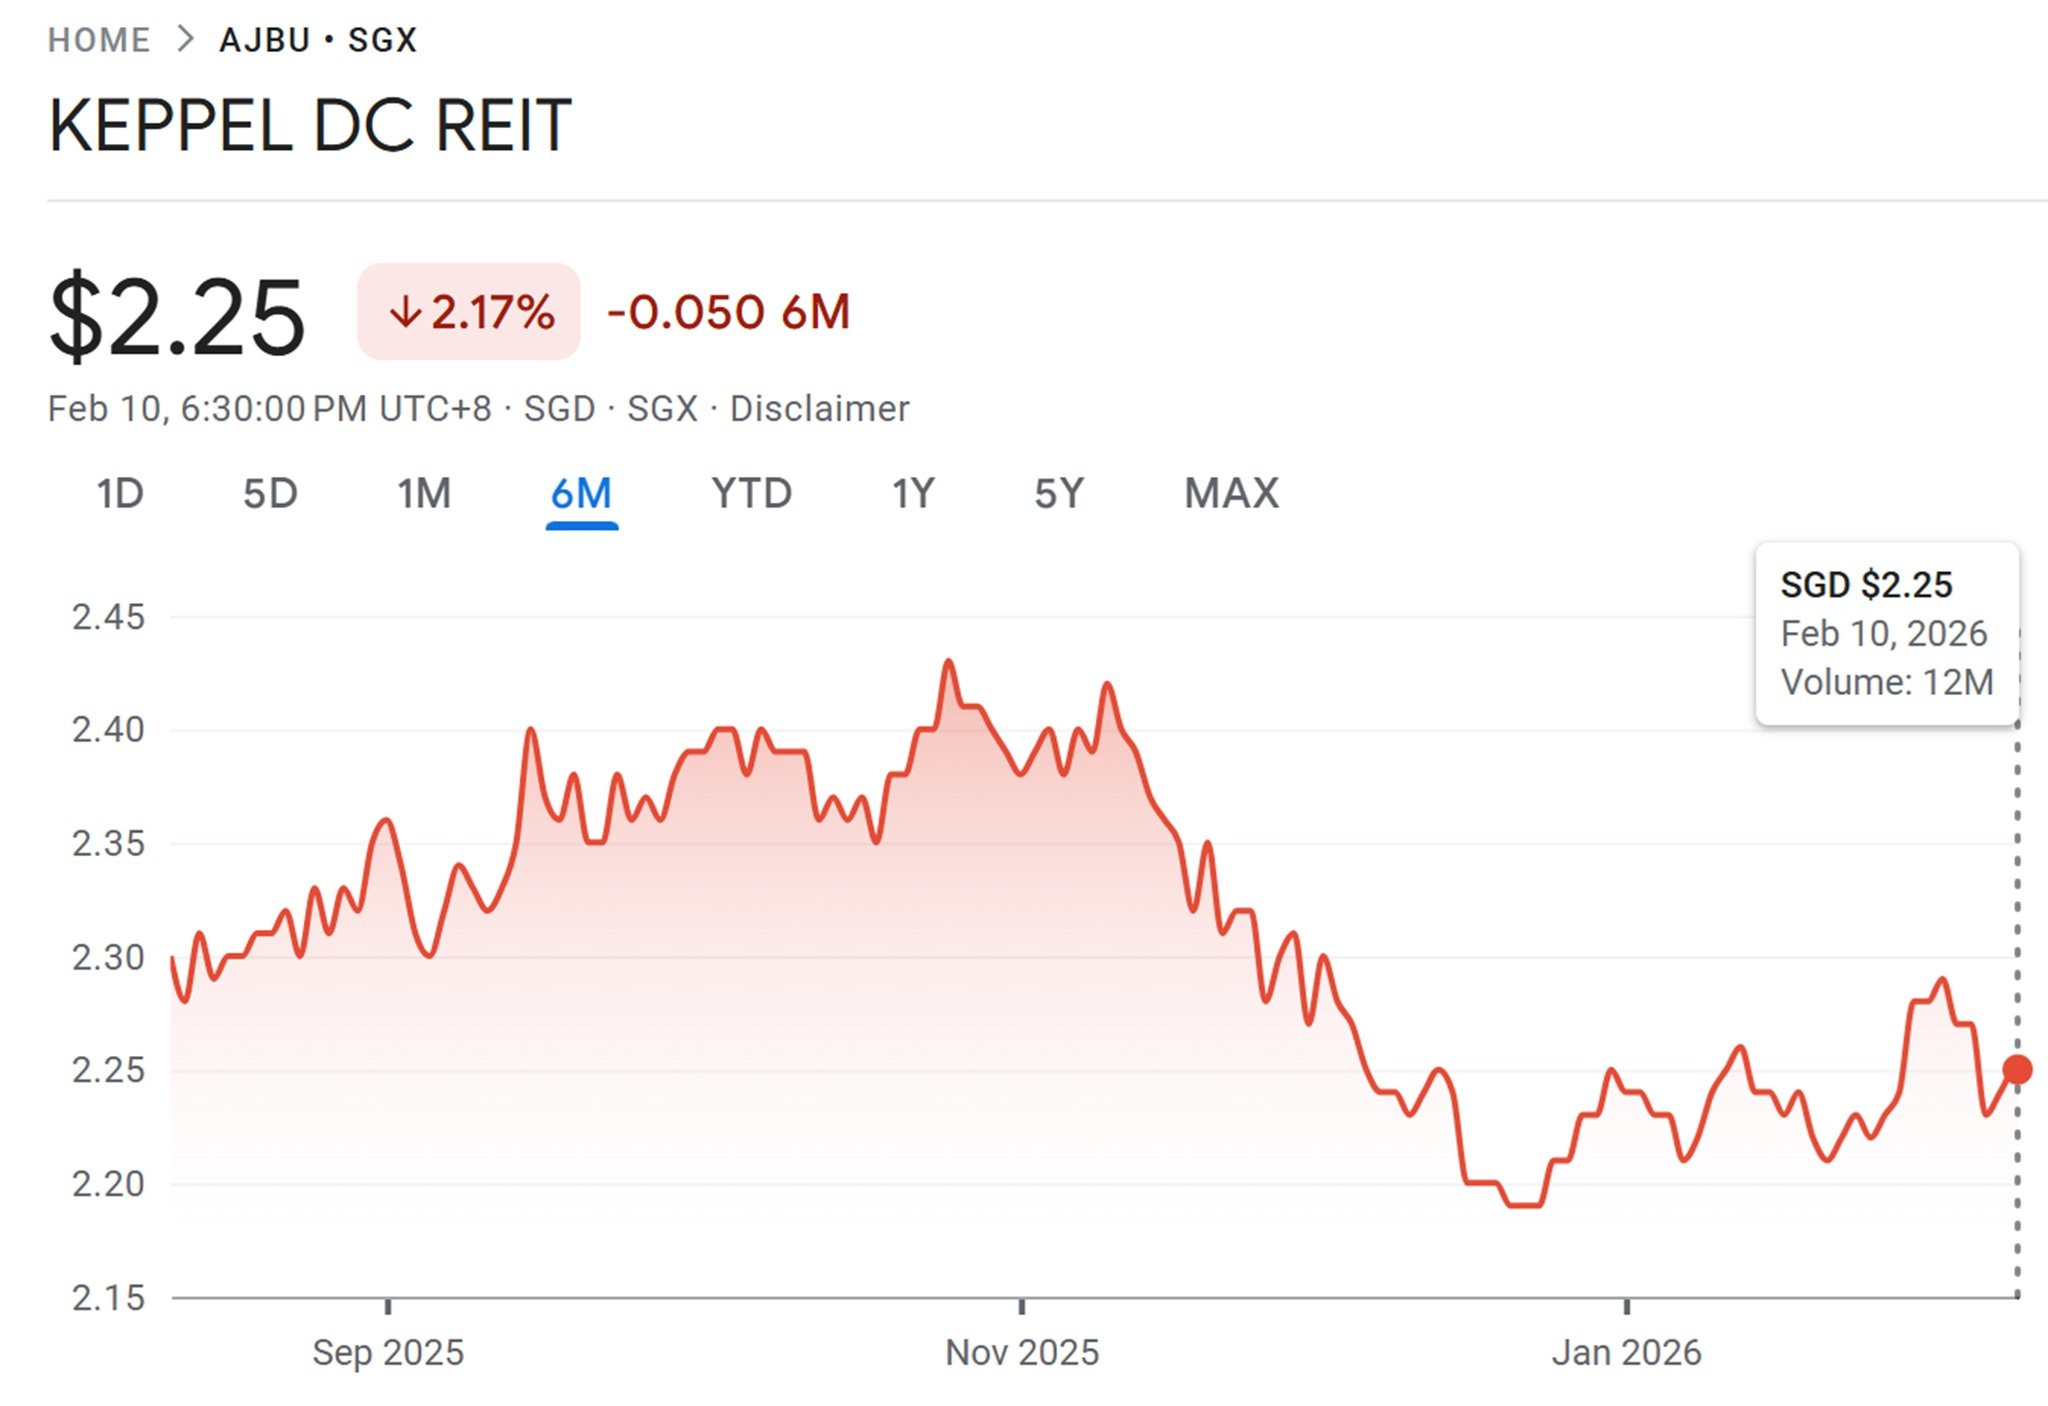Select the 5D chart range

(x=270, y=494)
